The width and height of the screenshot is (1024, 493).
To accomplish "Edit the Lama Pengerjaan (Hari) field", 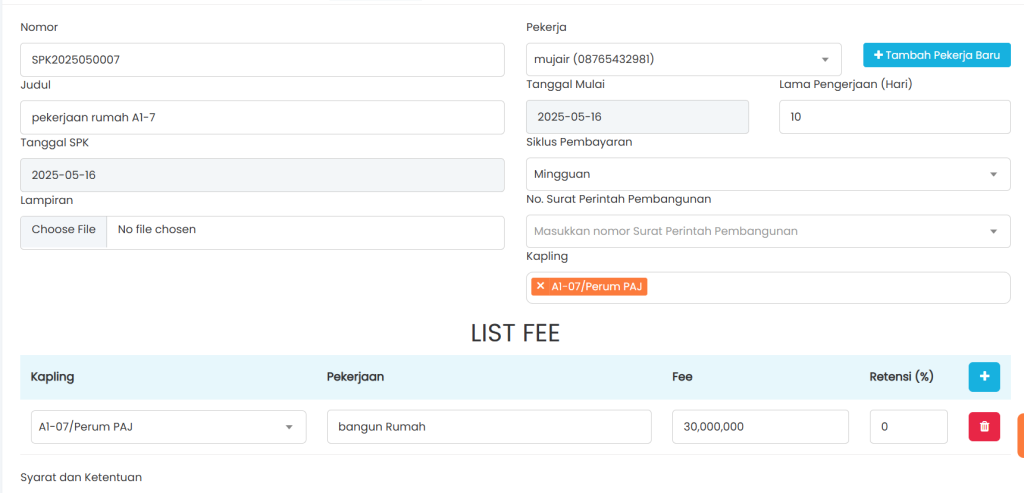I will (x=894, y=117).
